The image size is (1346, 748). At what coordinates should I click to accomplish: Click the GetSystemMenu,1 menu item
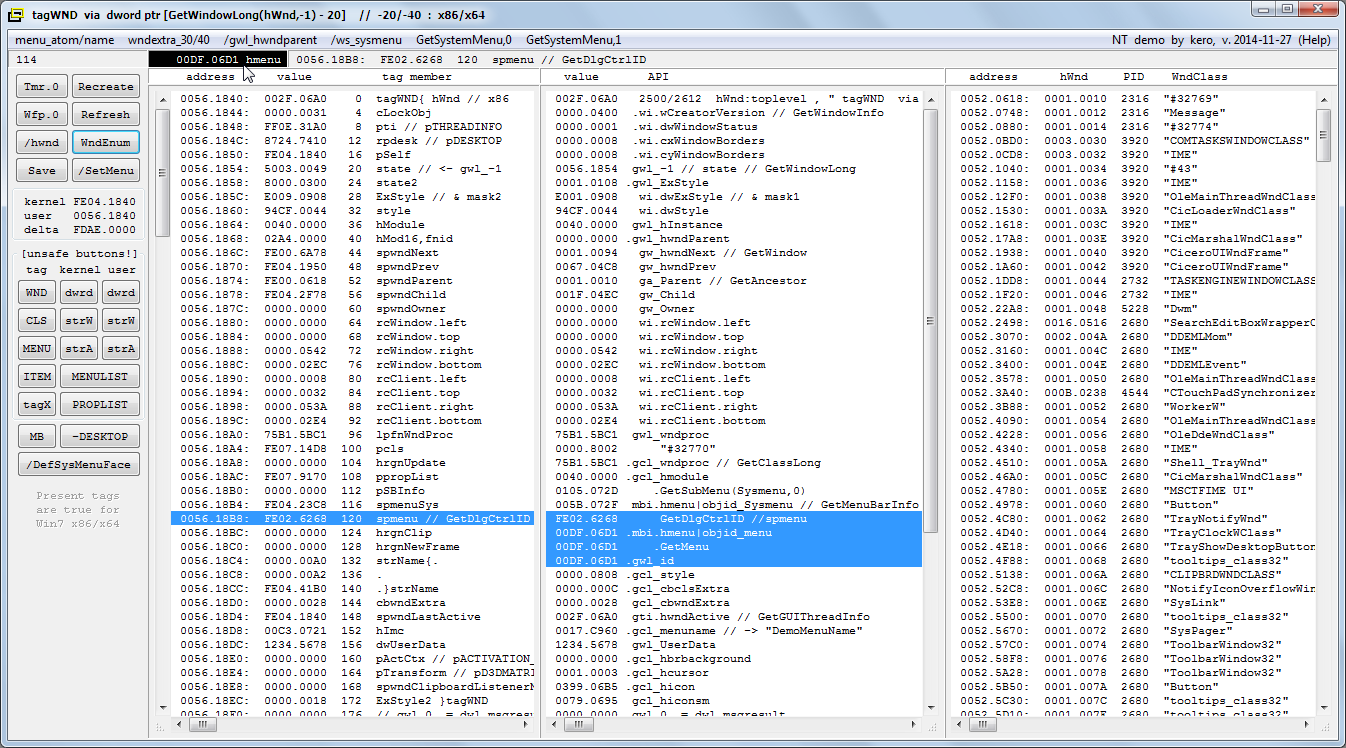click(x=573, y=40)
